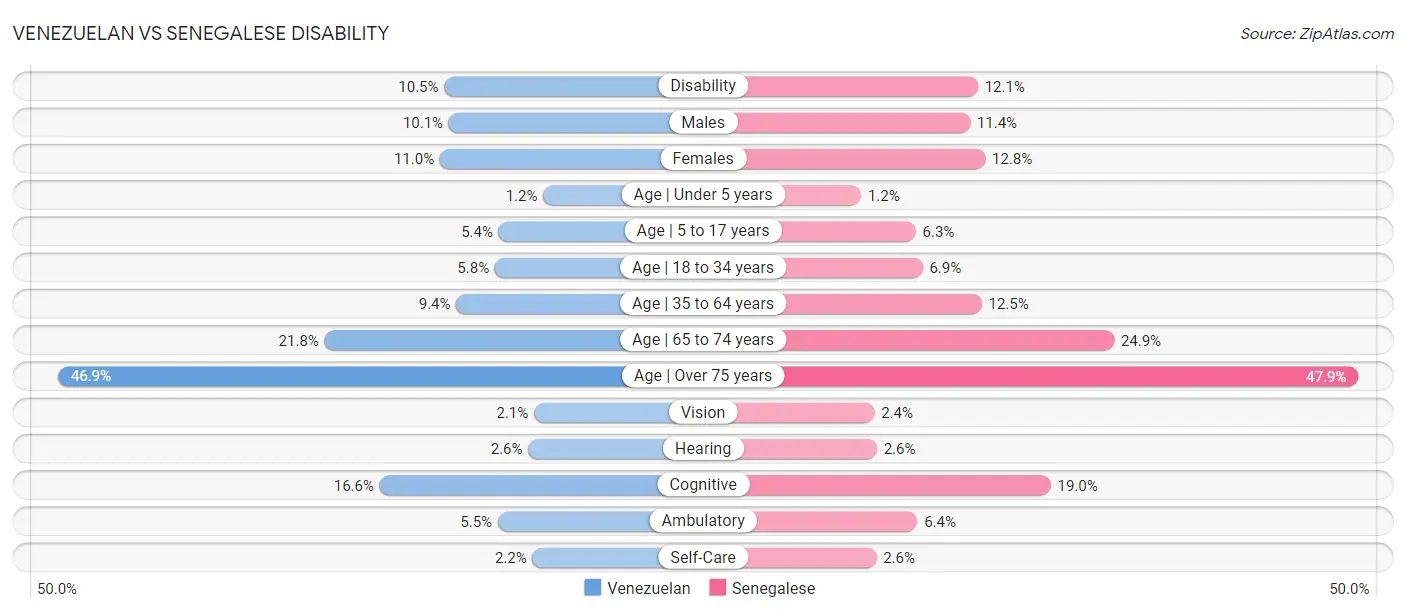The height and width of the screenshot is (612, 1406).
Task: Click the Venezuelan Males 10.1% bar
Action: point(558,122)
